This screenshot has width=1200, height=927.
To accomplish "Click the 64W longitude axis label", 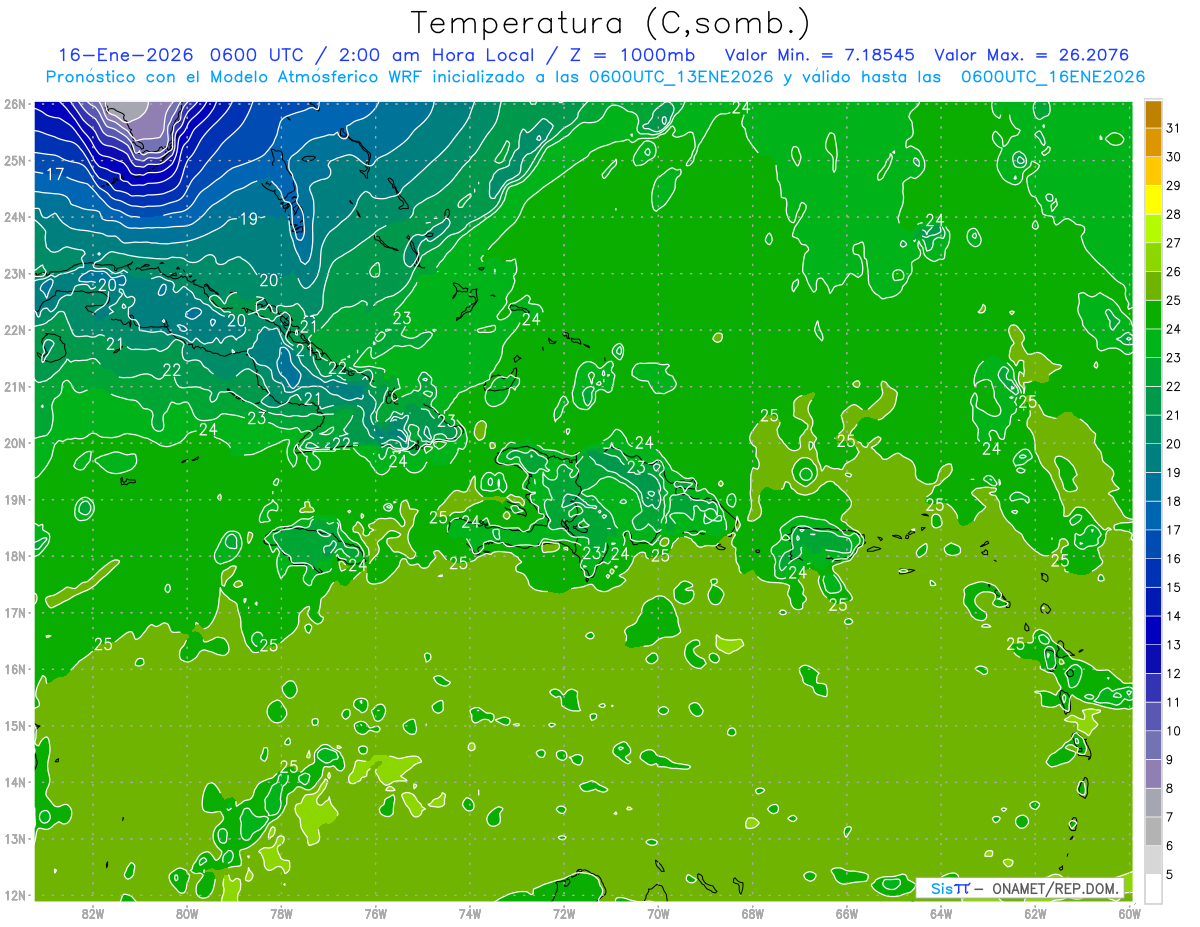I will click(941, 914).
